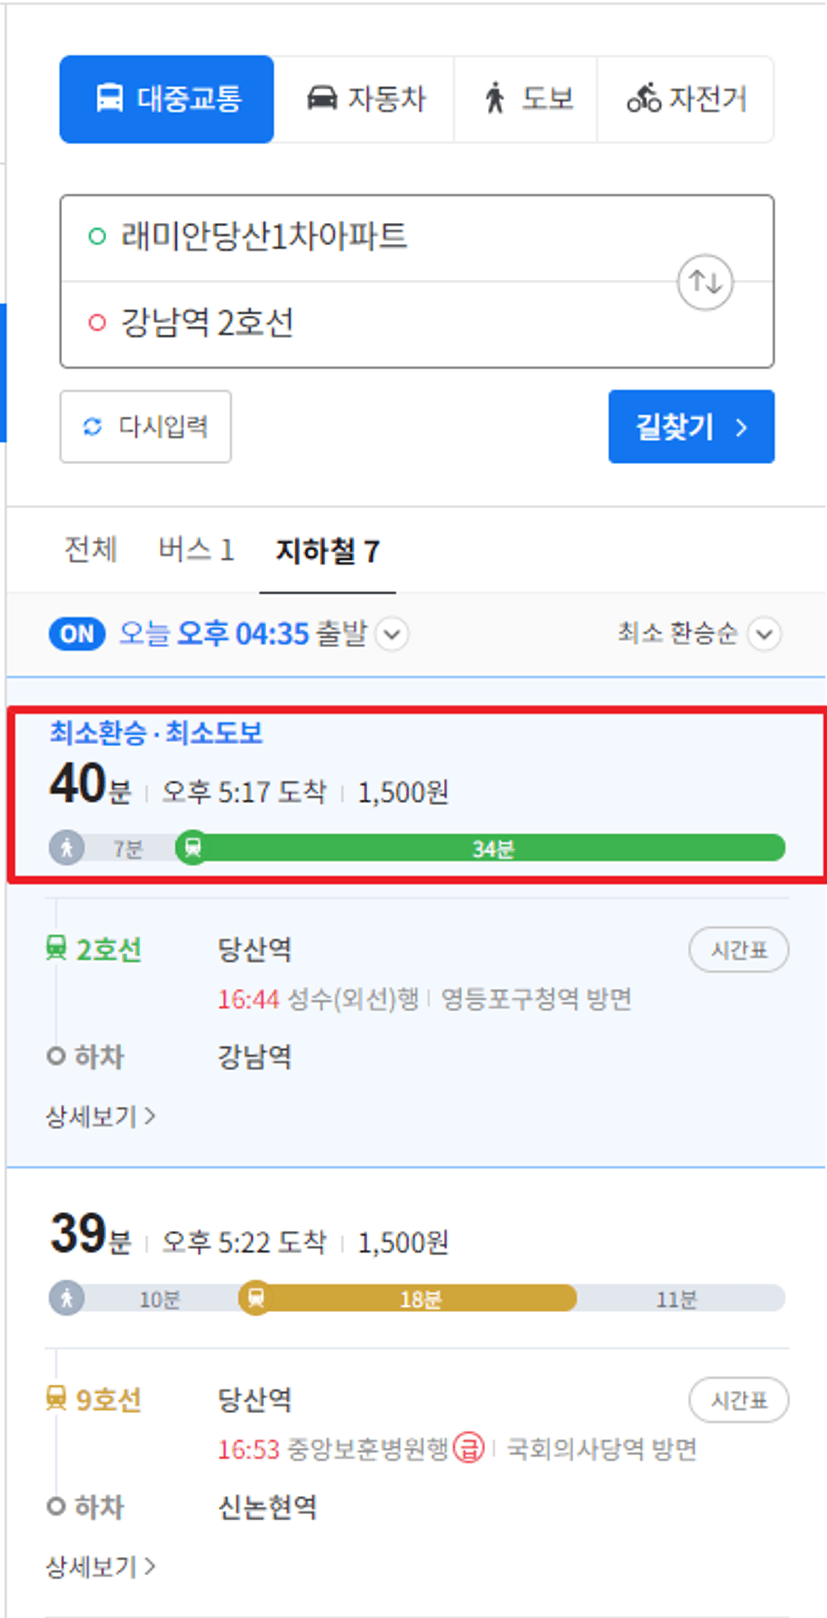Image resolution: width=827 pixels, height=1618 pixels.
Task: Click the 길찾기 search button
Action: point(691,427)
